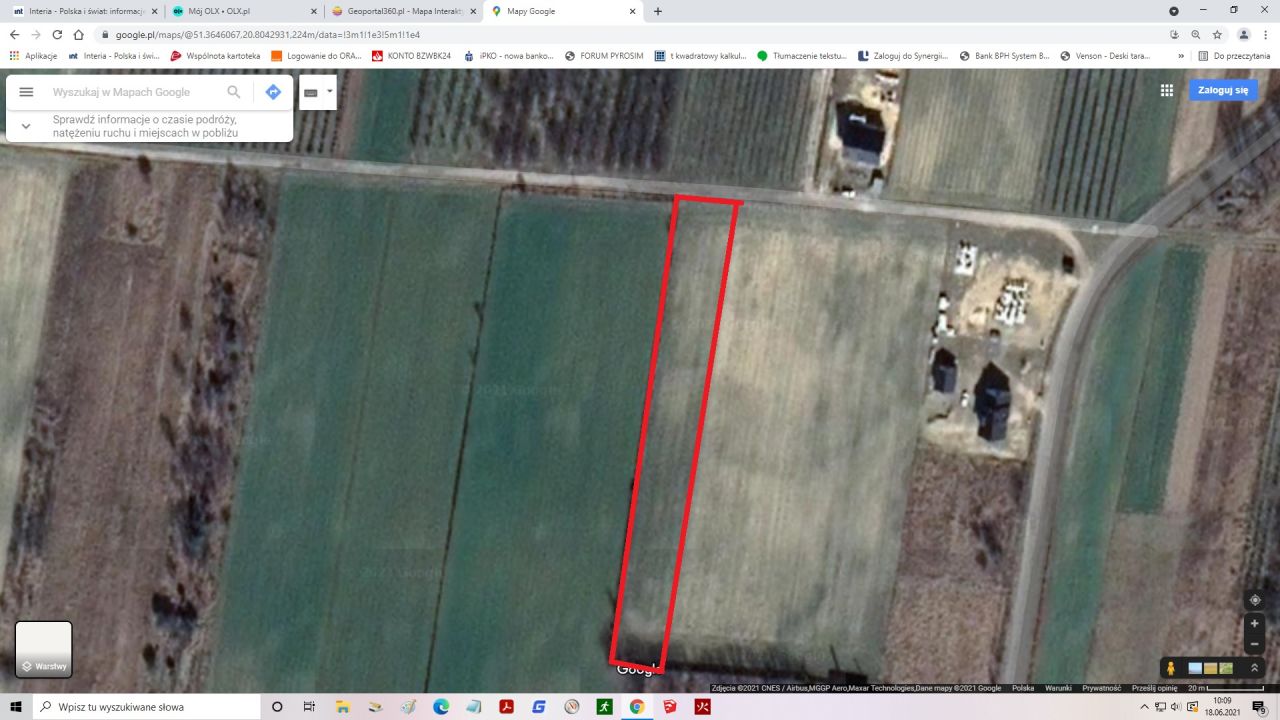Open the Windows notification center

tap(1259, 707)
